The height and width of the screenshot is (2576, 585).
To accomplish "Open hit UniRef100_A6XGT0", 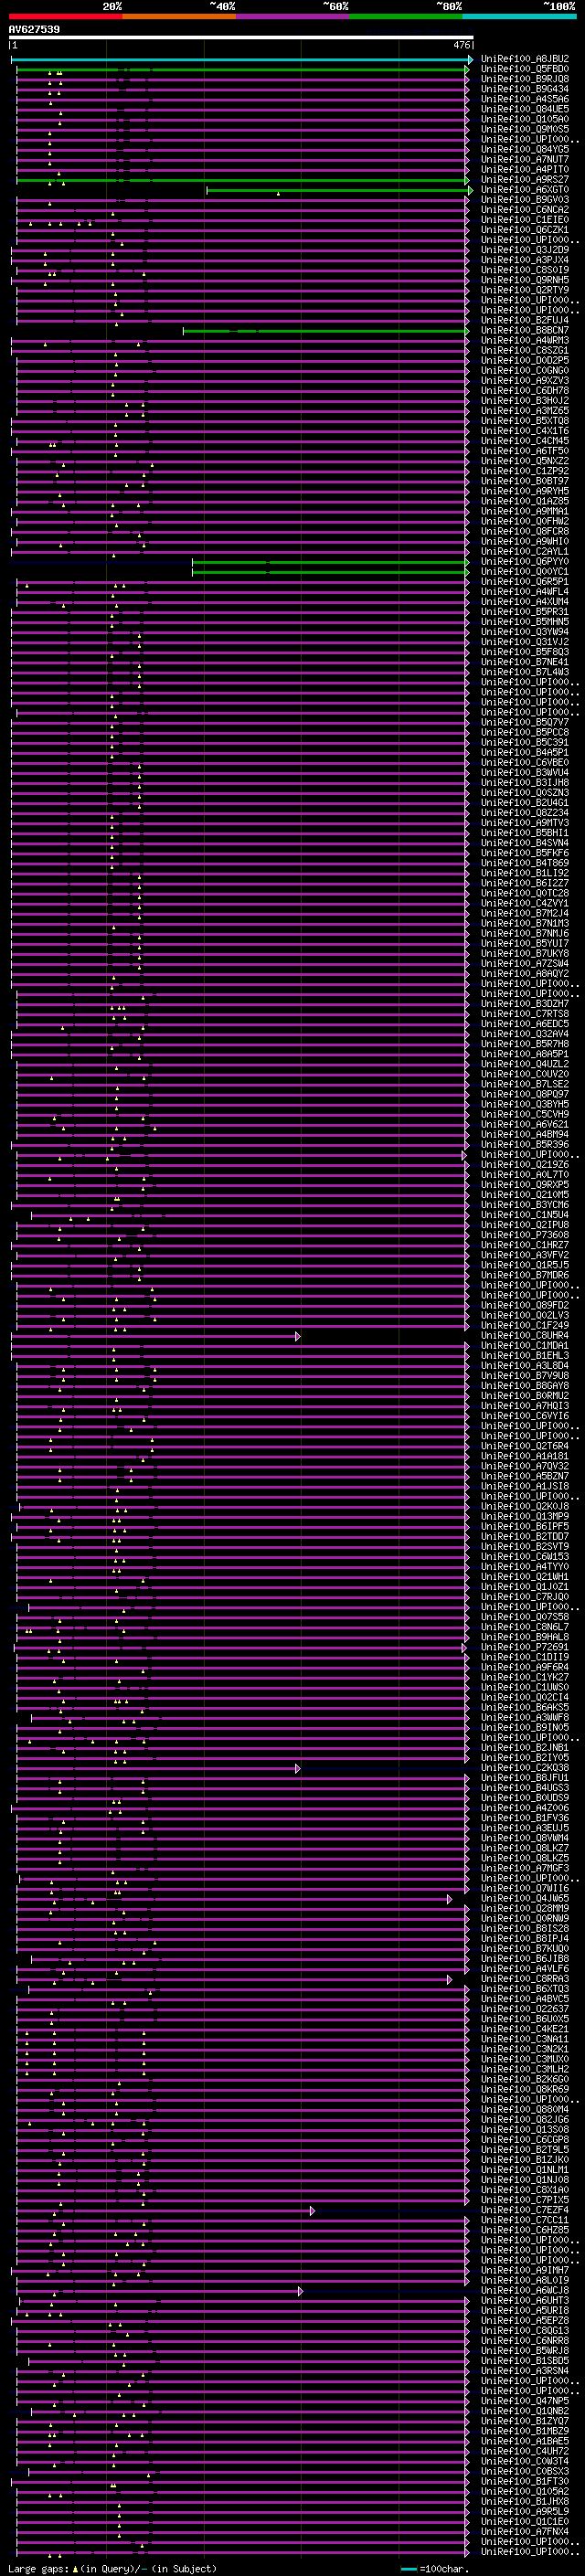I will (x=524, y=190).
